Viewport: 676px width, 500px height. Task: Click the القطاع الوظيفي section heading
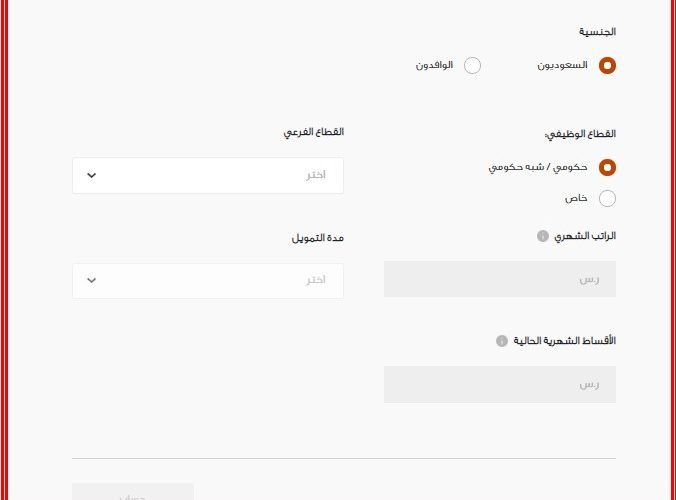[x=580, y=134]
